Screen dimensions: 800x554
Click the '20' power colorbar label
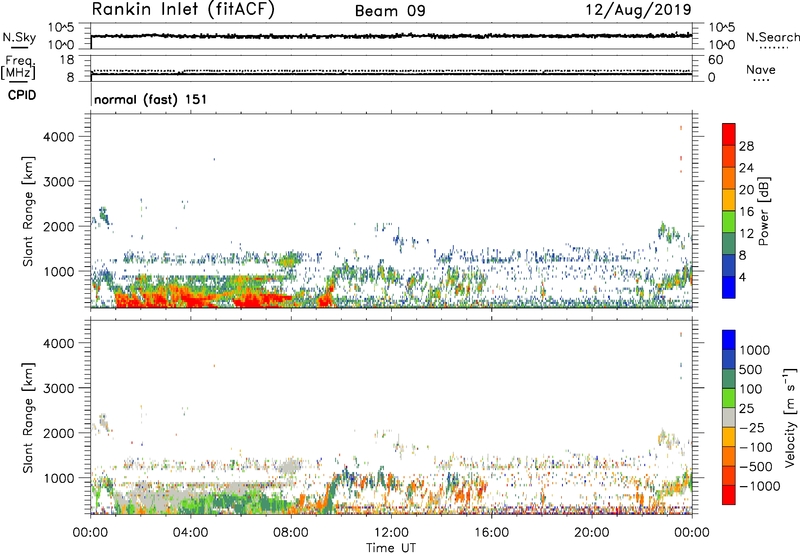pos(746,190)
